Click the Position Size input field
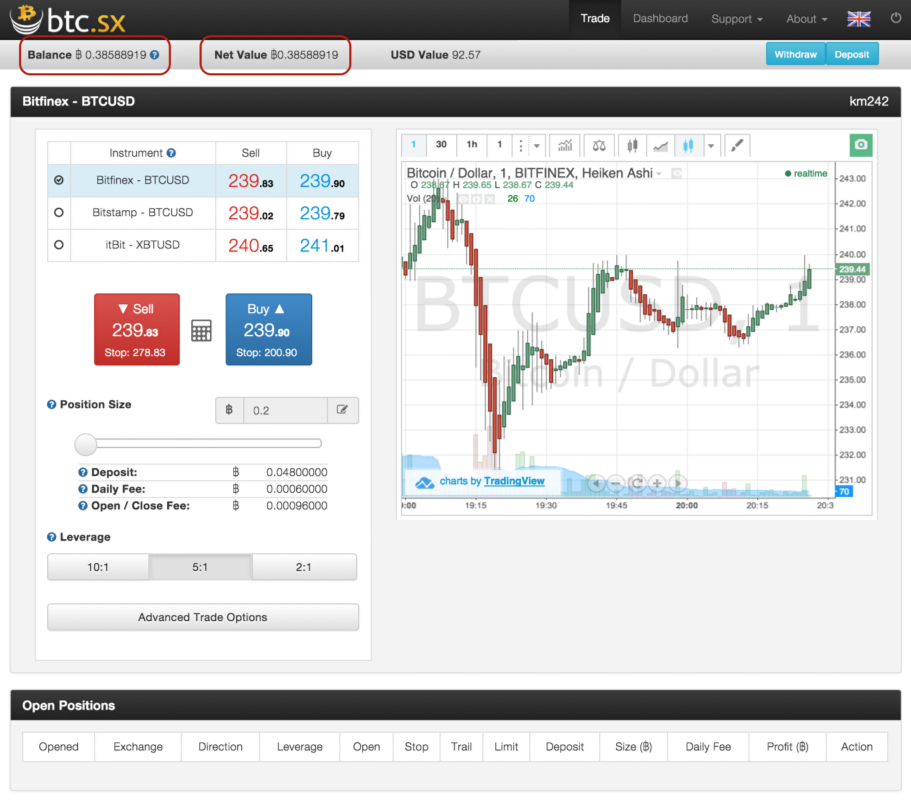 click(285, 411)
